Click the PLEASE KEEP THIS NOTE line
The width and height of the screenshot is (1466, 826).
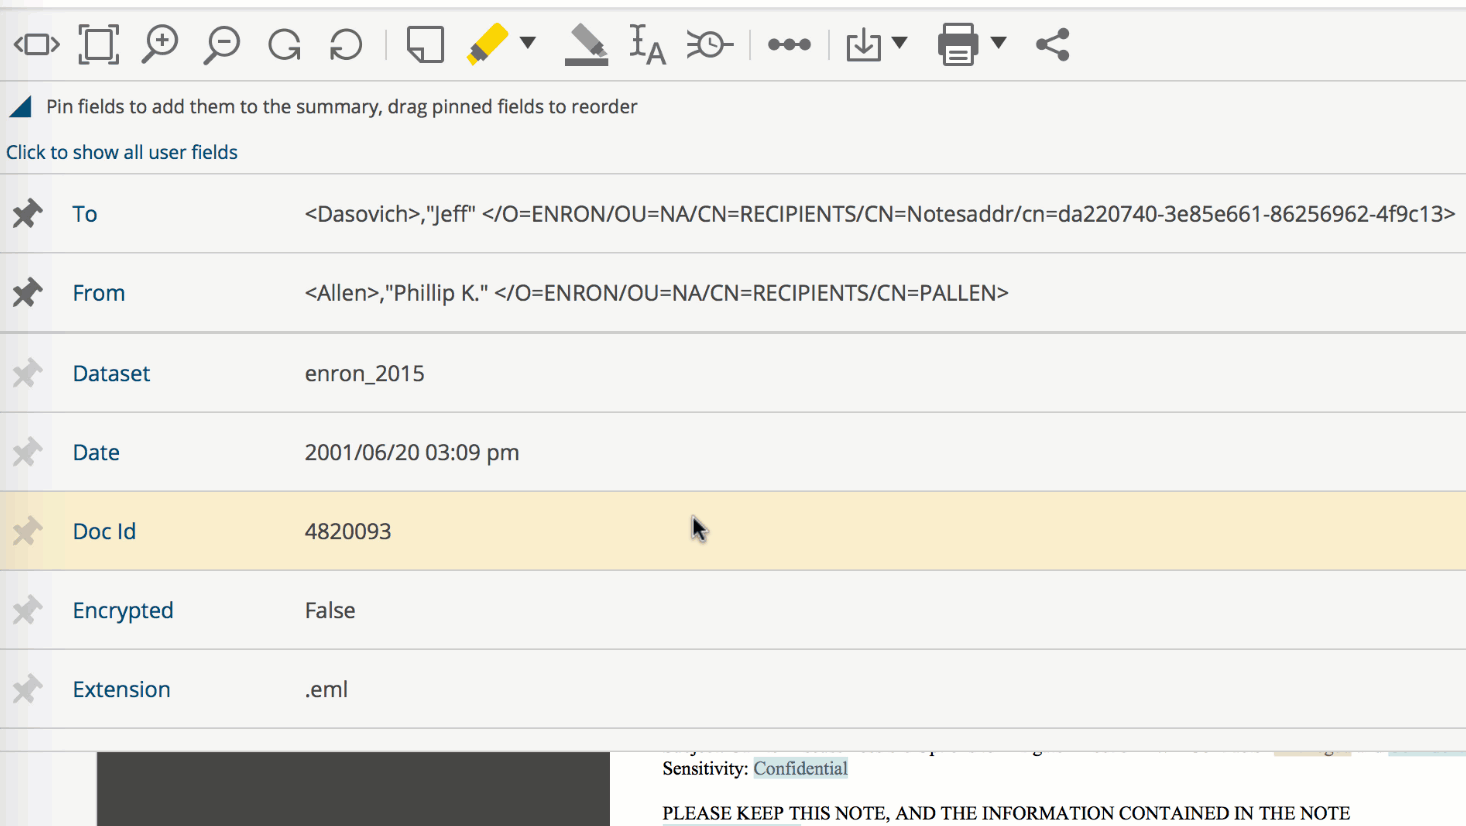[1006, 814]
